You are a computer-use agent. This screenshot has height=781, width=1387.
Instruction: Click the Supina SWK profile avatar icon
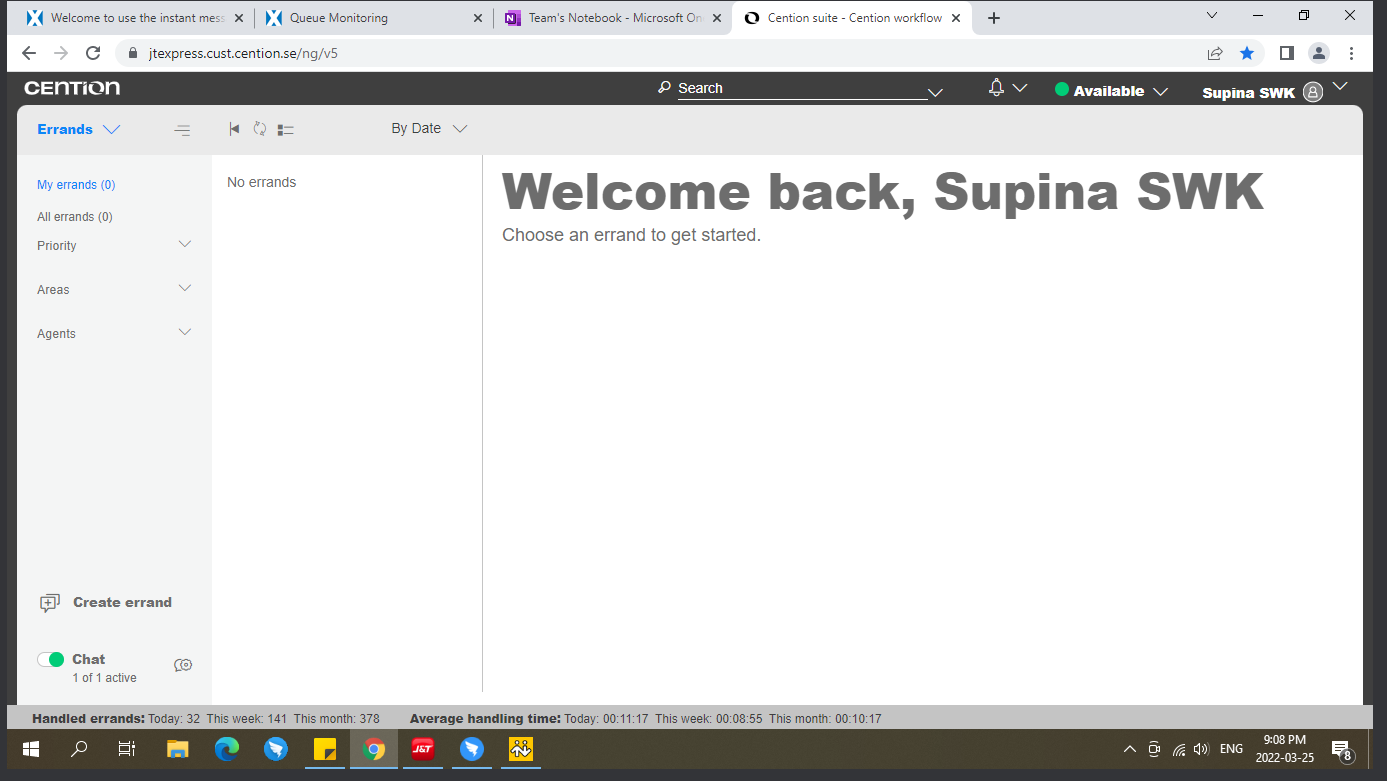(1313, 92)
